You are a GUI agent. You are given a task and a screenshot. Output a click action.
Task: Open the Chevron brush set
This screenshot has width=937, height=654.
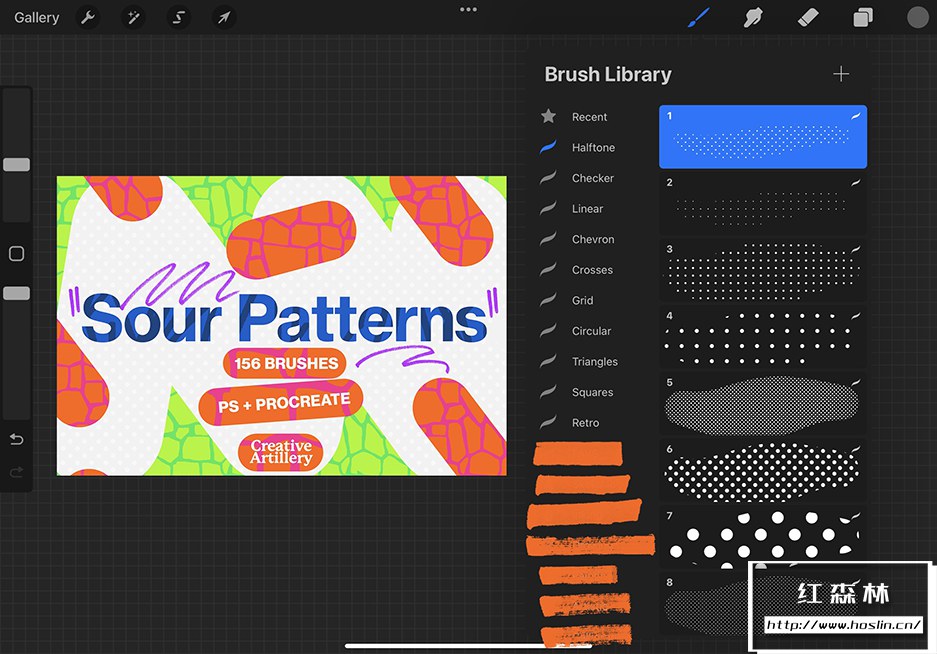coord(593,239)
